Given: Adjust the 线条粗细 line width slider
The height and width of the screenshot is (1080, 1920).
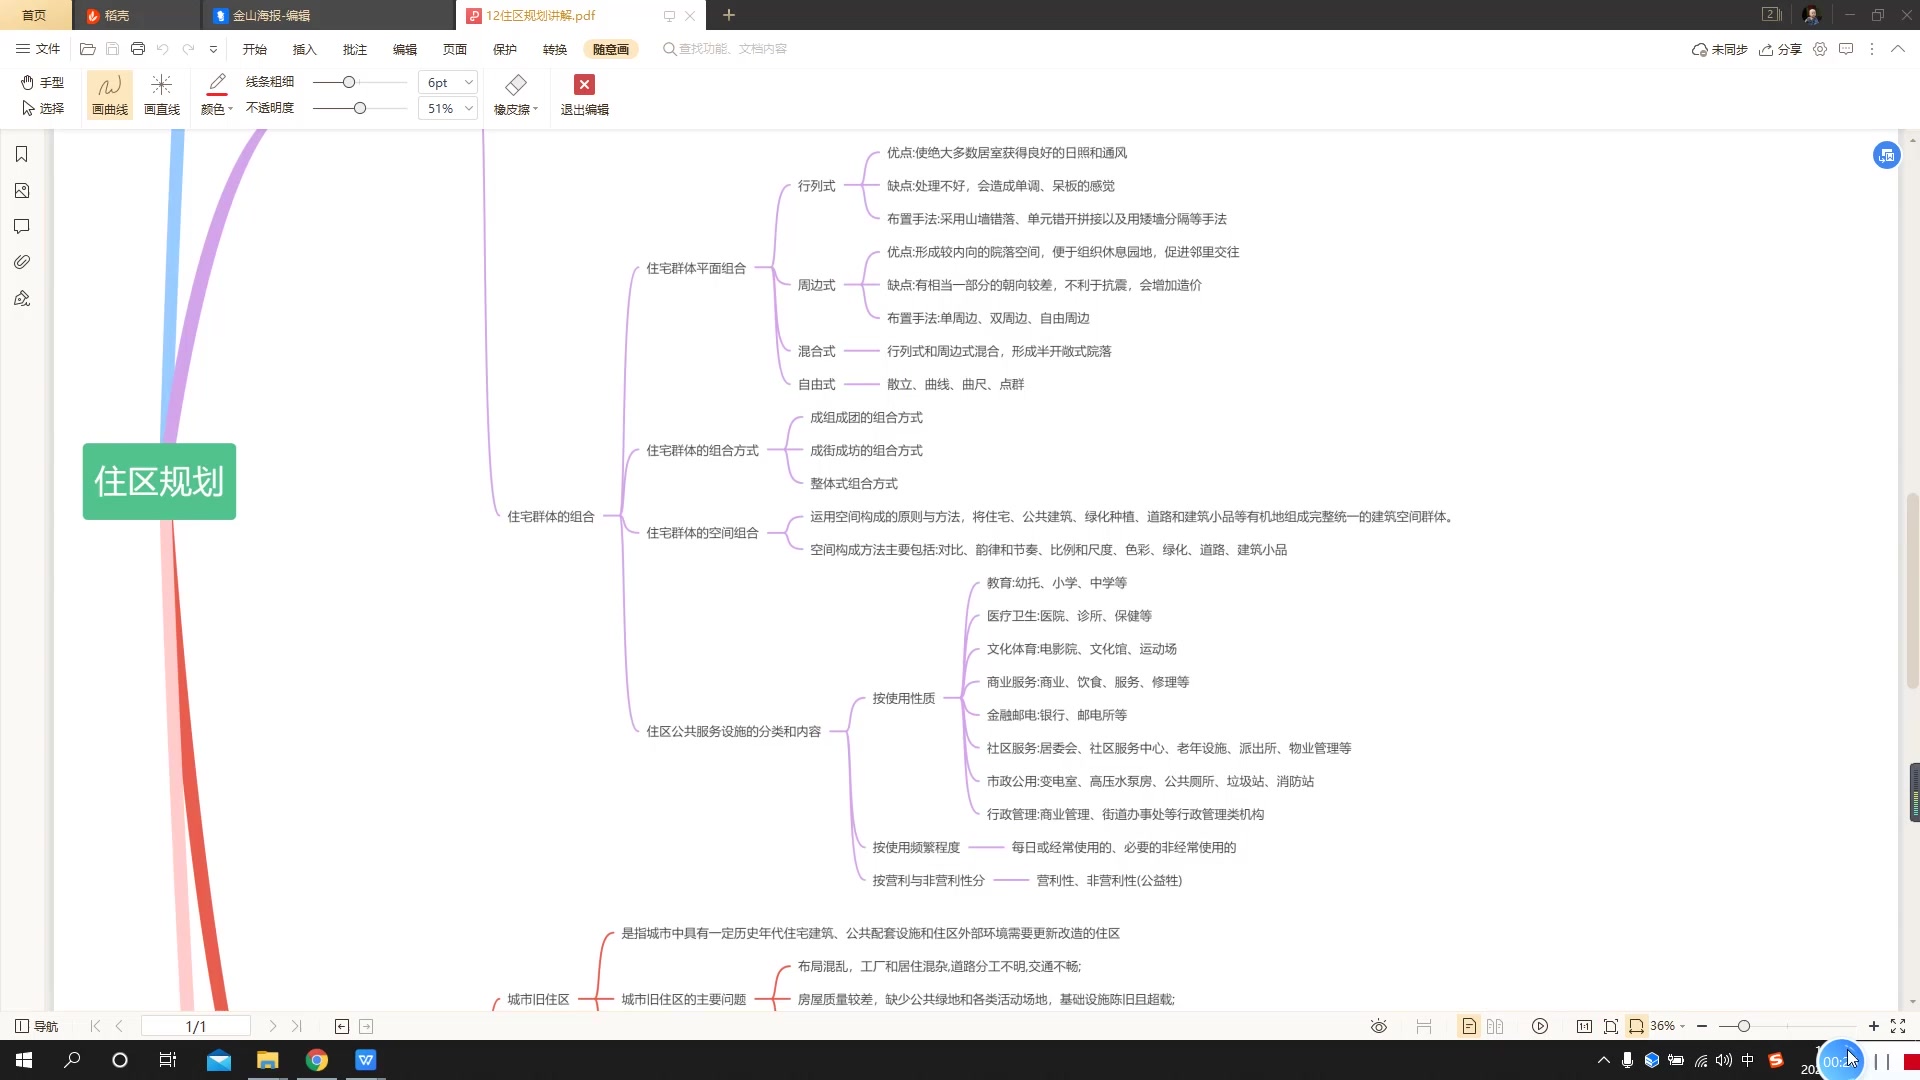Looking at the screenshot, I should (x=349, y=82).
